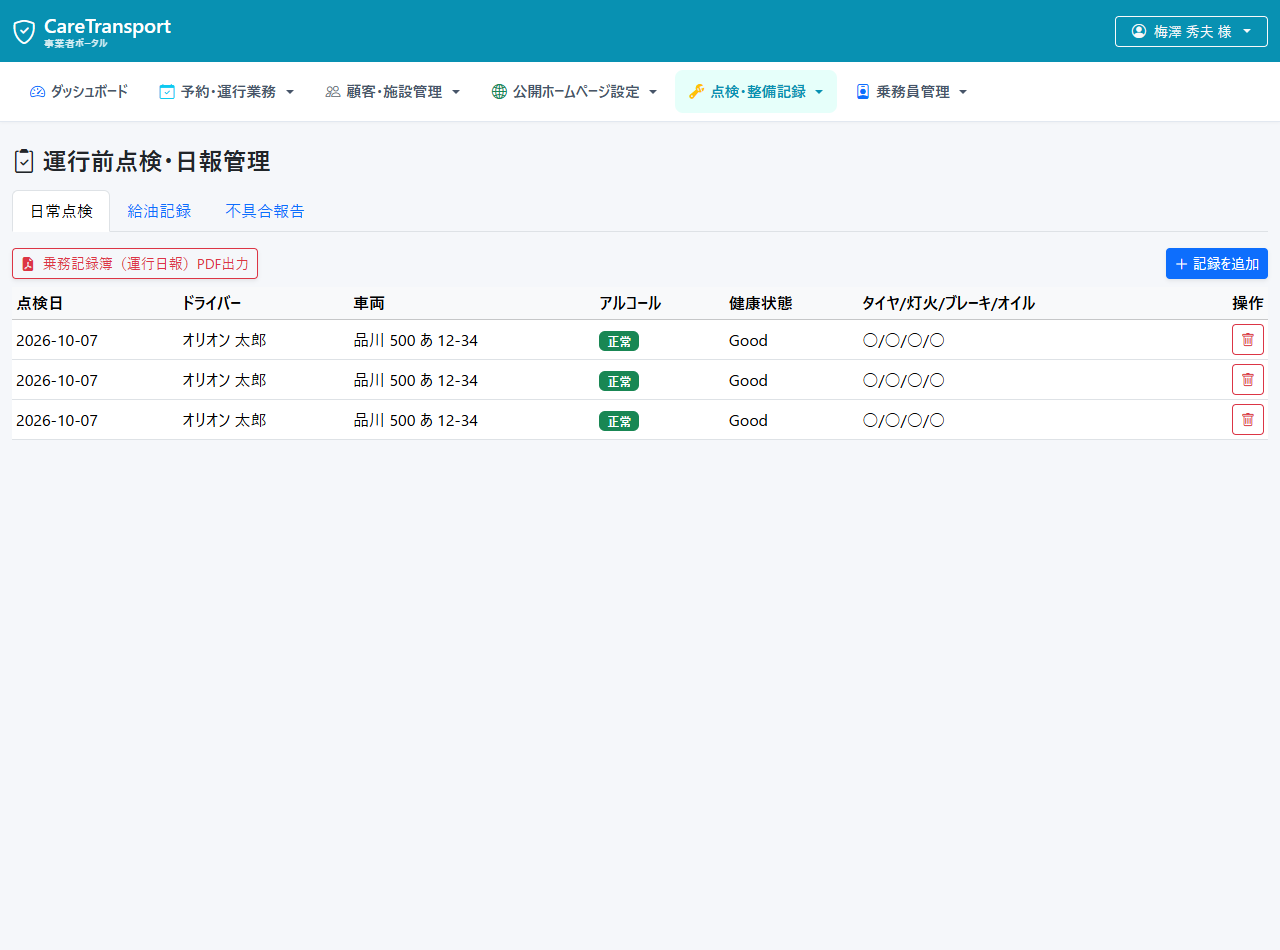Click the ID badge icon beside 乗務員管理
This screenshot has width=1280, height=950.
pyautogui.click(x=863, y=91)
